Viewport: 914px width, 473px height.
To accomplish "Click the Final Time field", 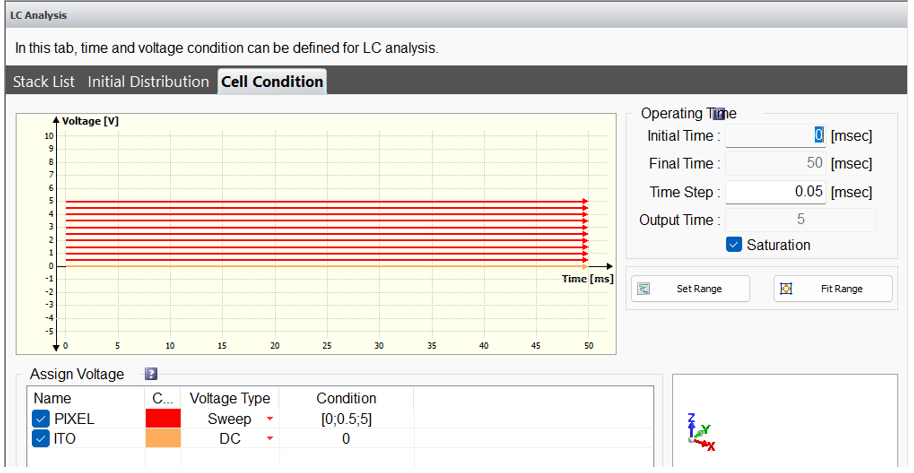I will coord(775,164).
